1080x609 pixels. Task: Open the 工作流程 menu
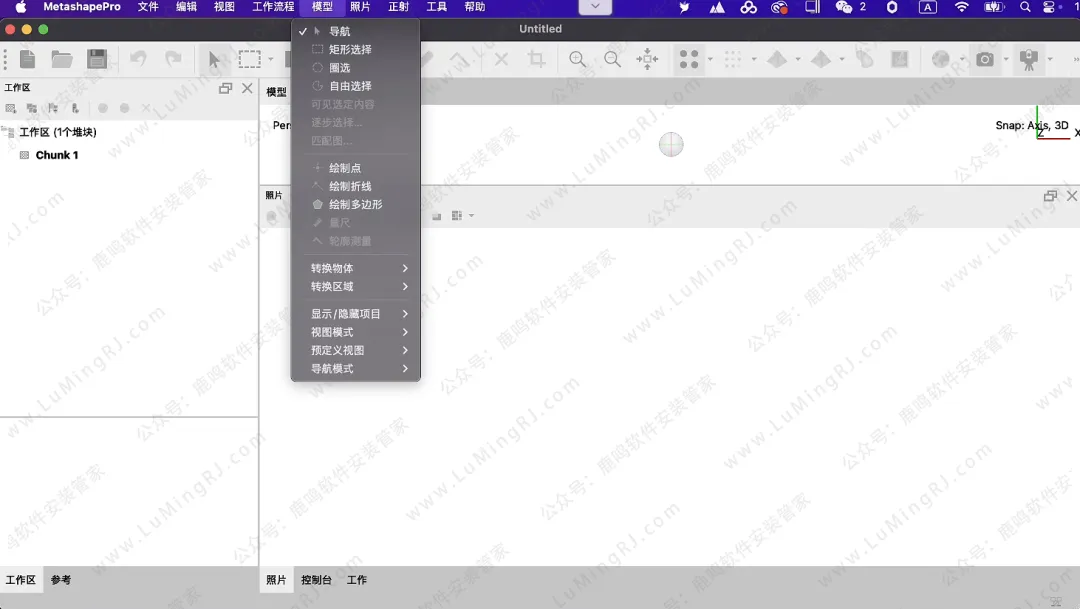click(273, 7)
